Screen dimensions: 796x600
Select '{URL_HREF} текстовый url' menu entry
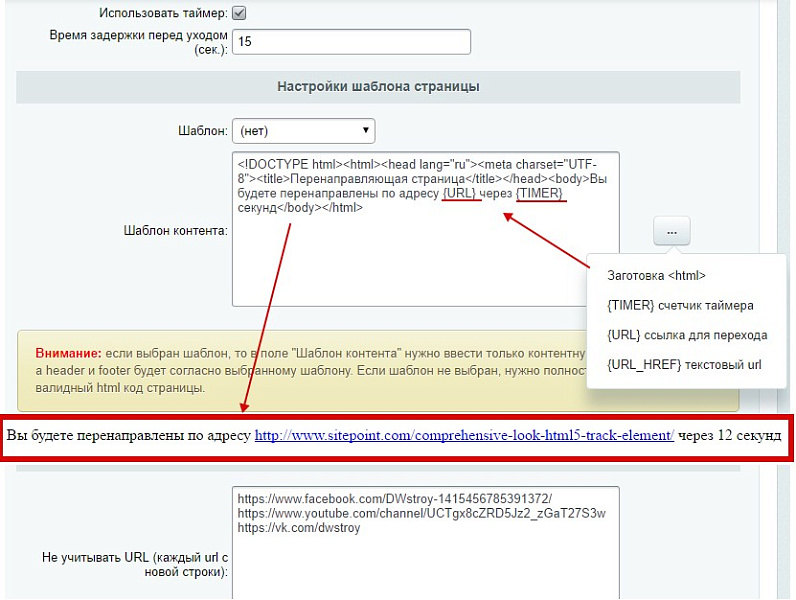[684, 364]
